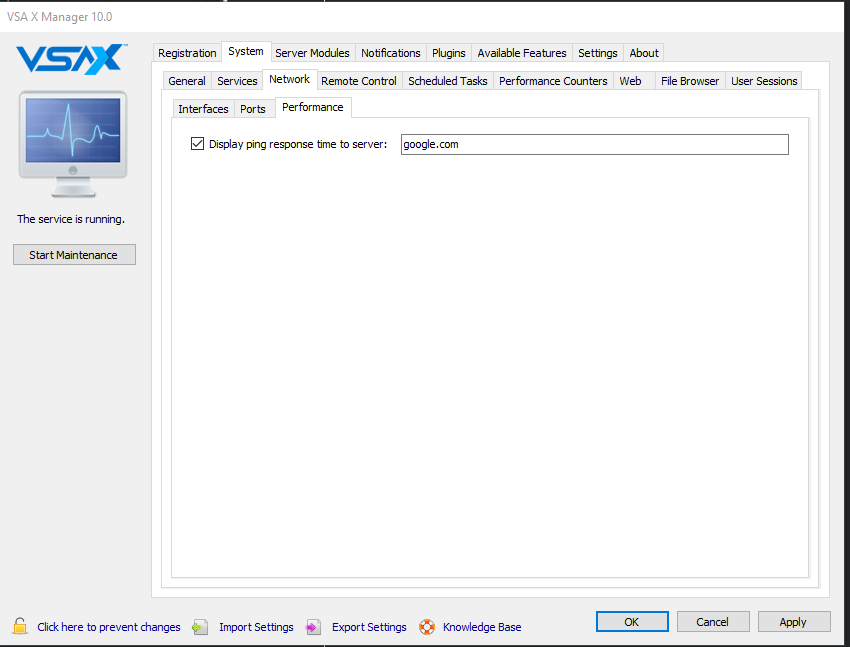Open Performance Counters sub-tab
This screenshot has height=647, width=850.
tap(553, 81)
